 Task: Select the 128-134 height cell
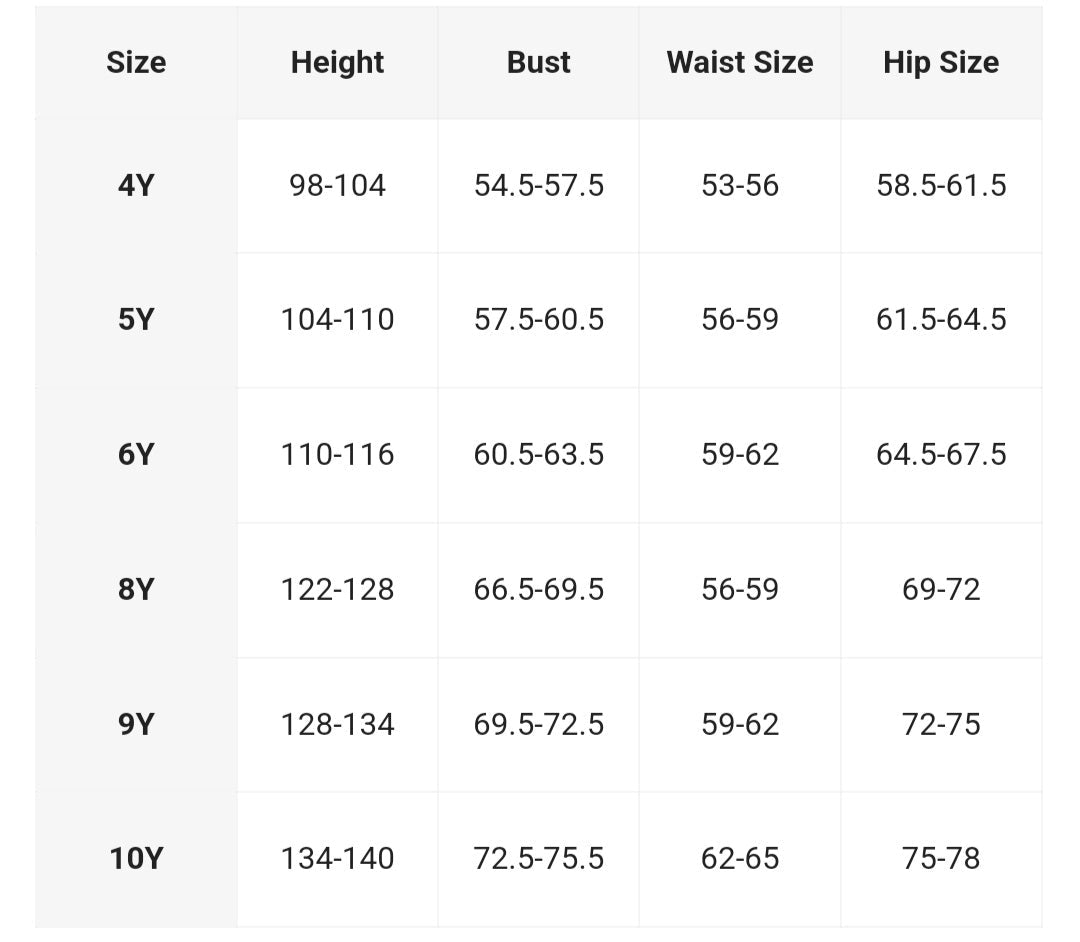[x=337, y=724]
